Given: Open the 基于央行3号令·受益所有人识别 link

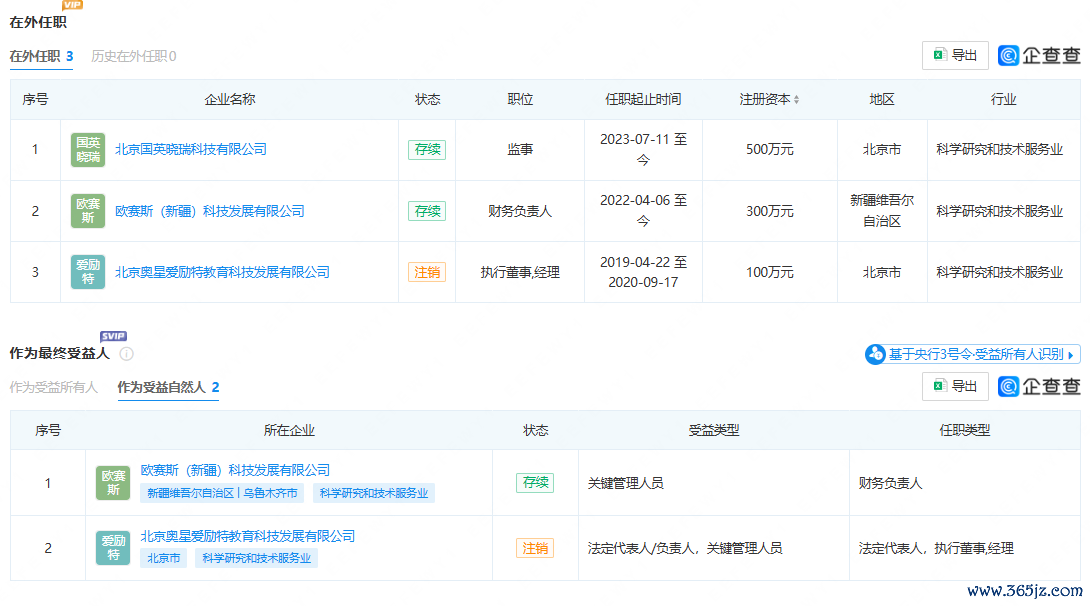Looking at the screenshot, I should [973, 354].
